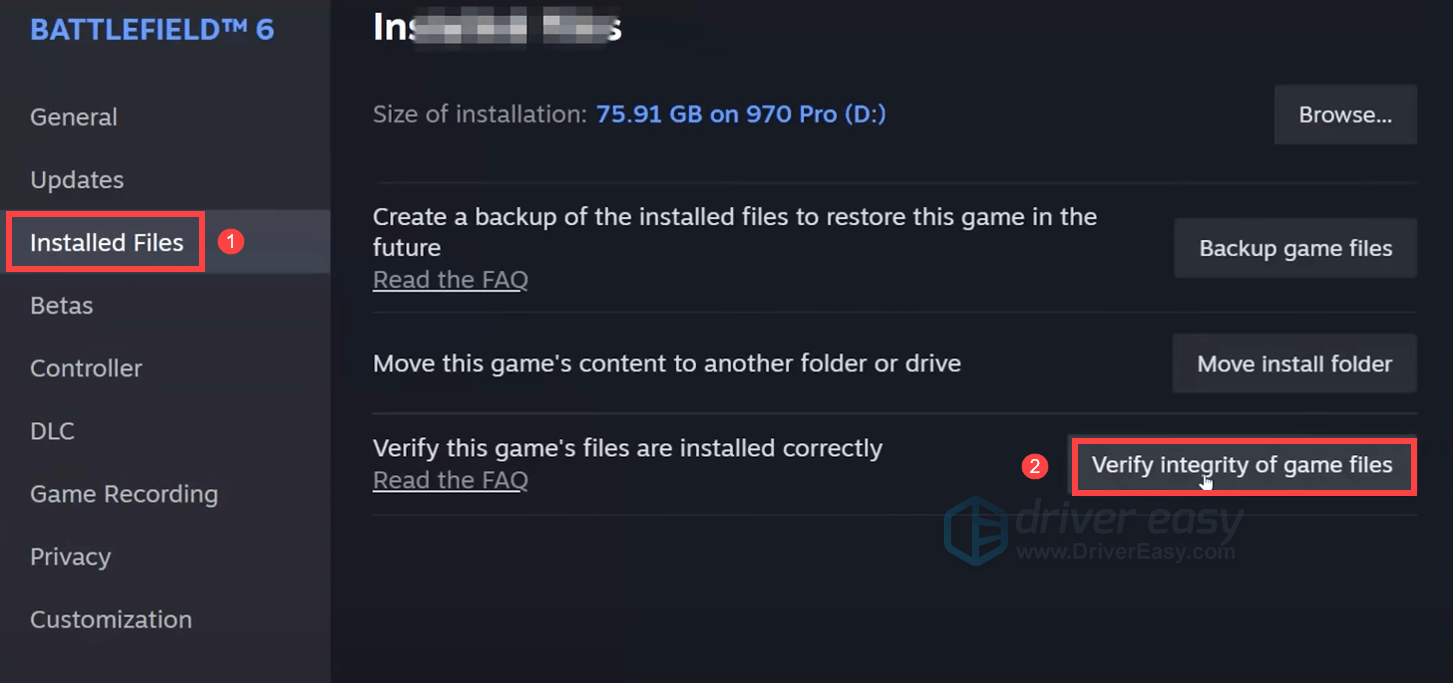1453x683 pixels.
Task: Select Installed Files in the sidebar
Action: point(107,243)
